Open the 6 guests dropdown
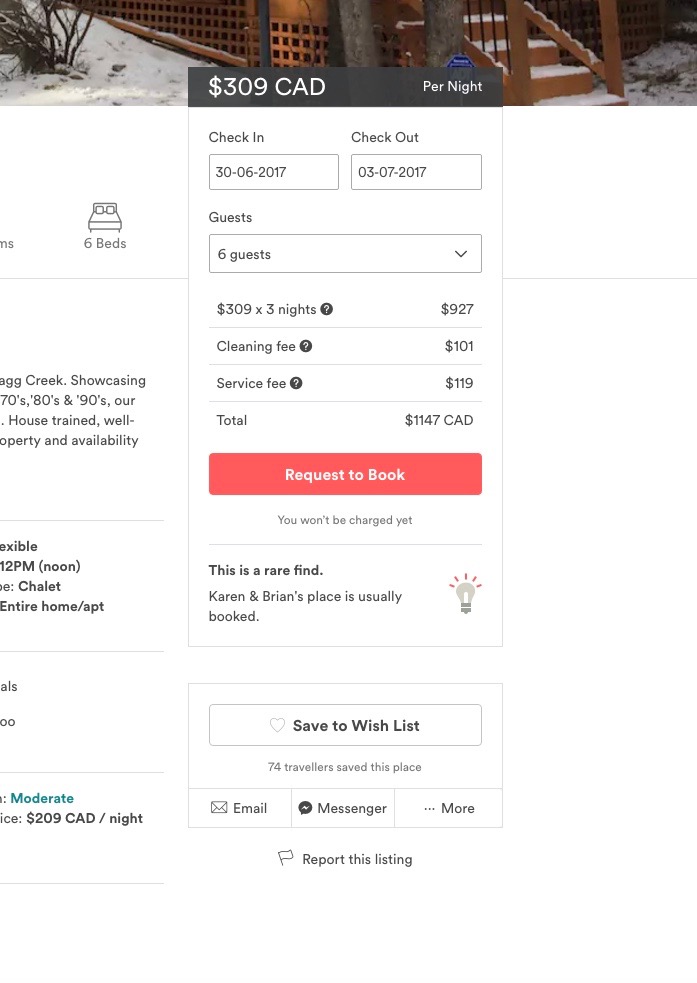Image resolution: width=697 pixels, height=983 pixels. point(345,254)
